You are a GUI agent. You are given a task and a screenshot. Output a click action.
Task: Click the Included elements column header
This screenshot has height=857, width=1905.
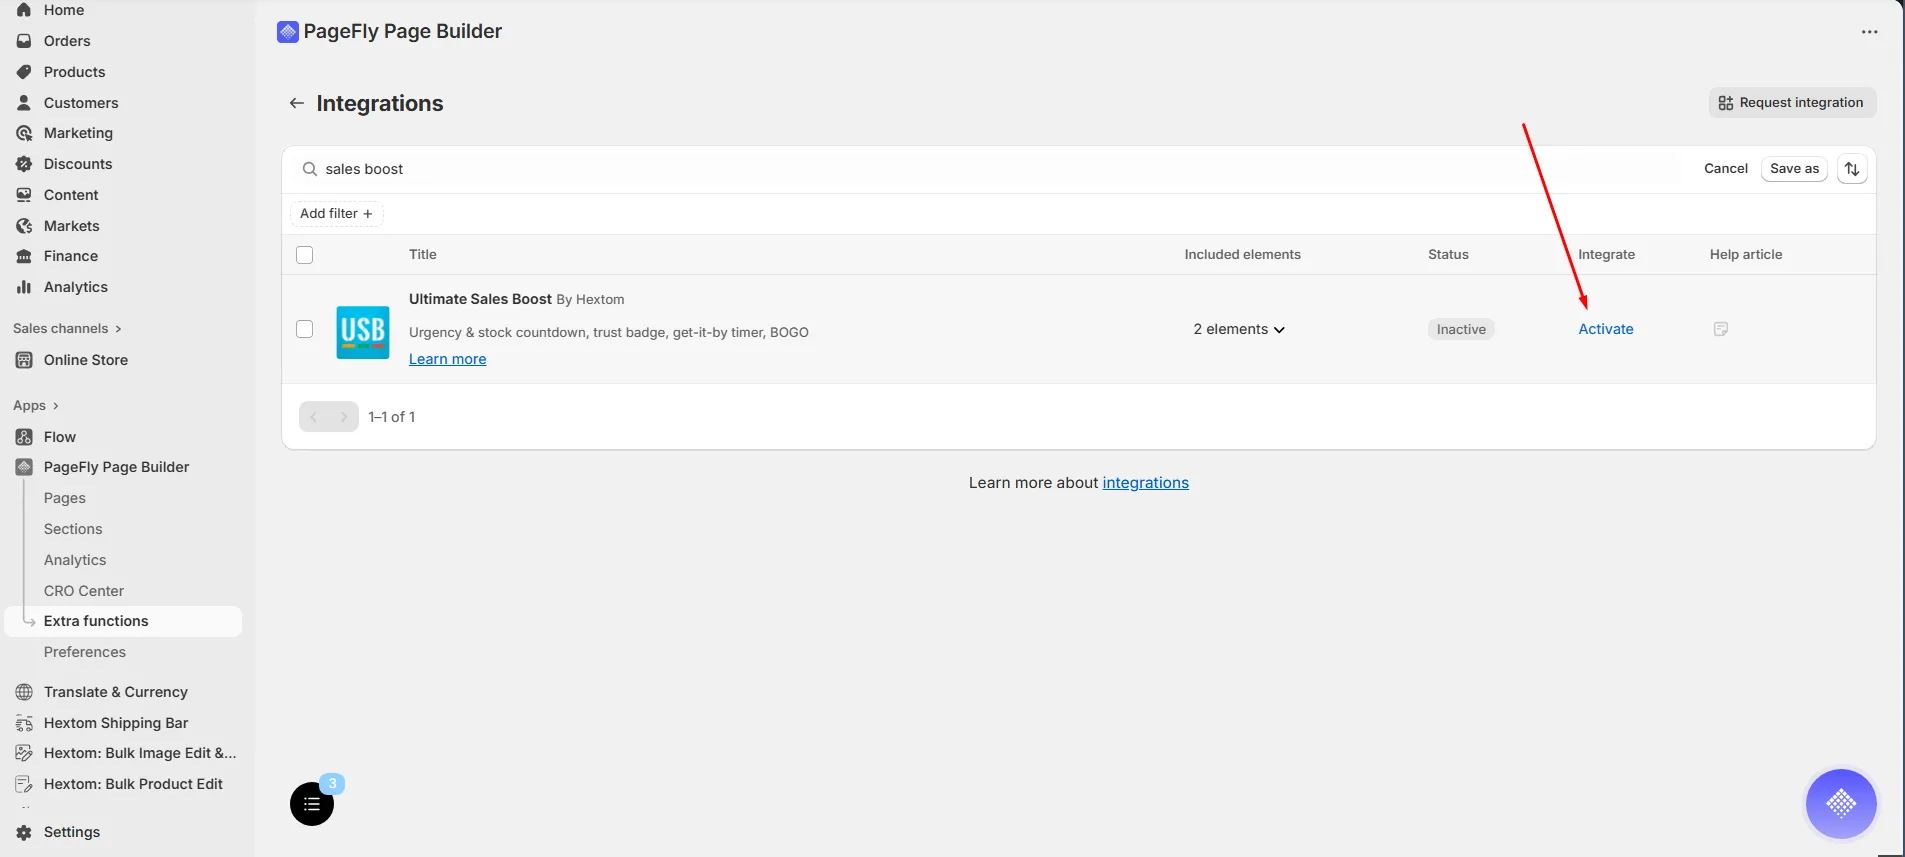point(1243,255)
